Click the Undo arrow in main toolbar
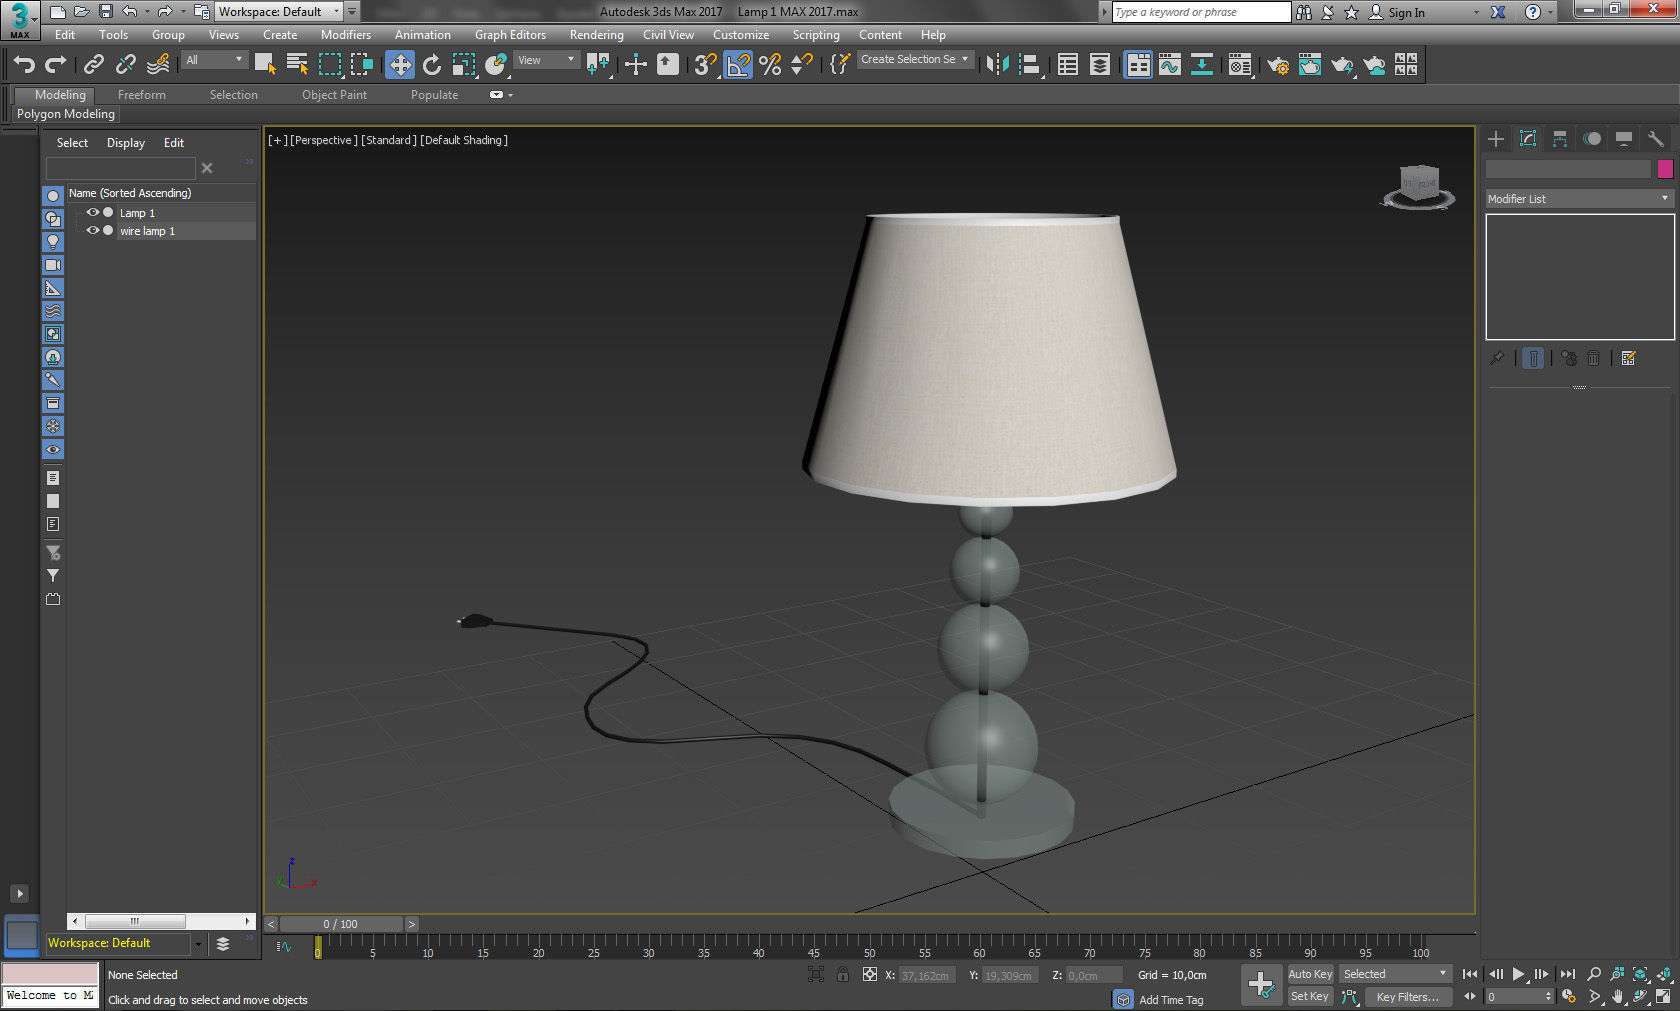 click(x=24, y=65)
